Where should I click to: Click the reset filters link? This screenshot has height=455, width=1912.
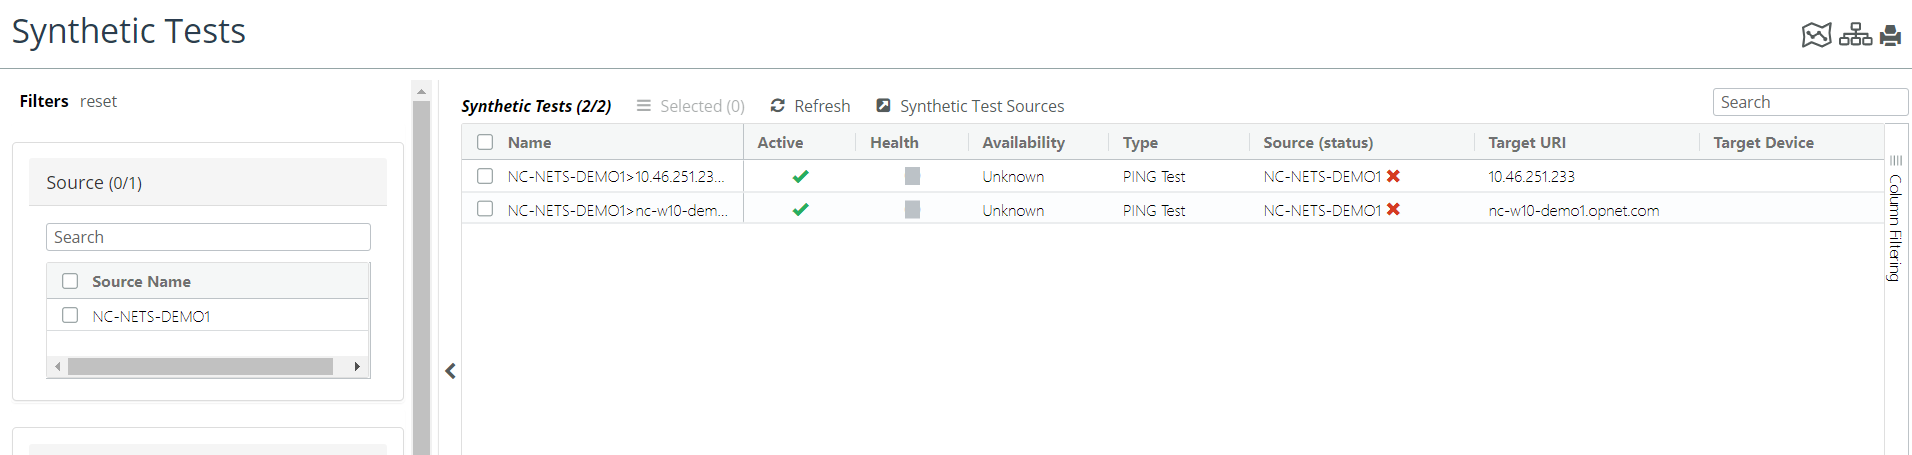click(98, 101)
